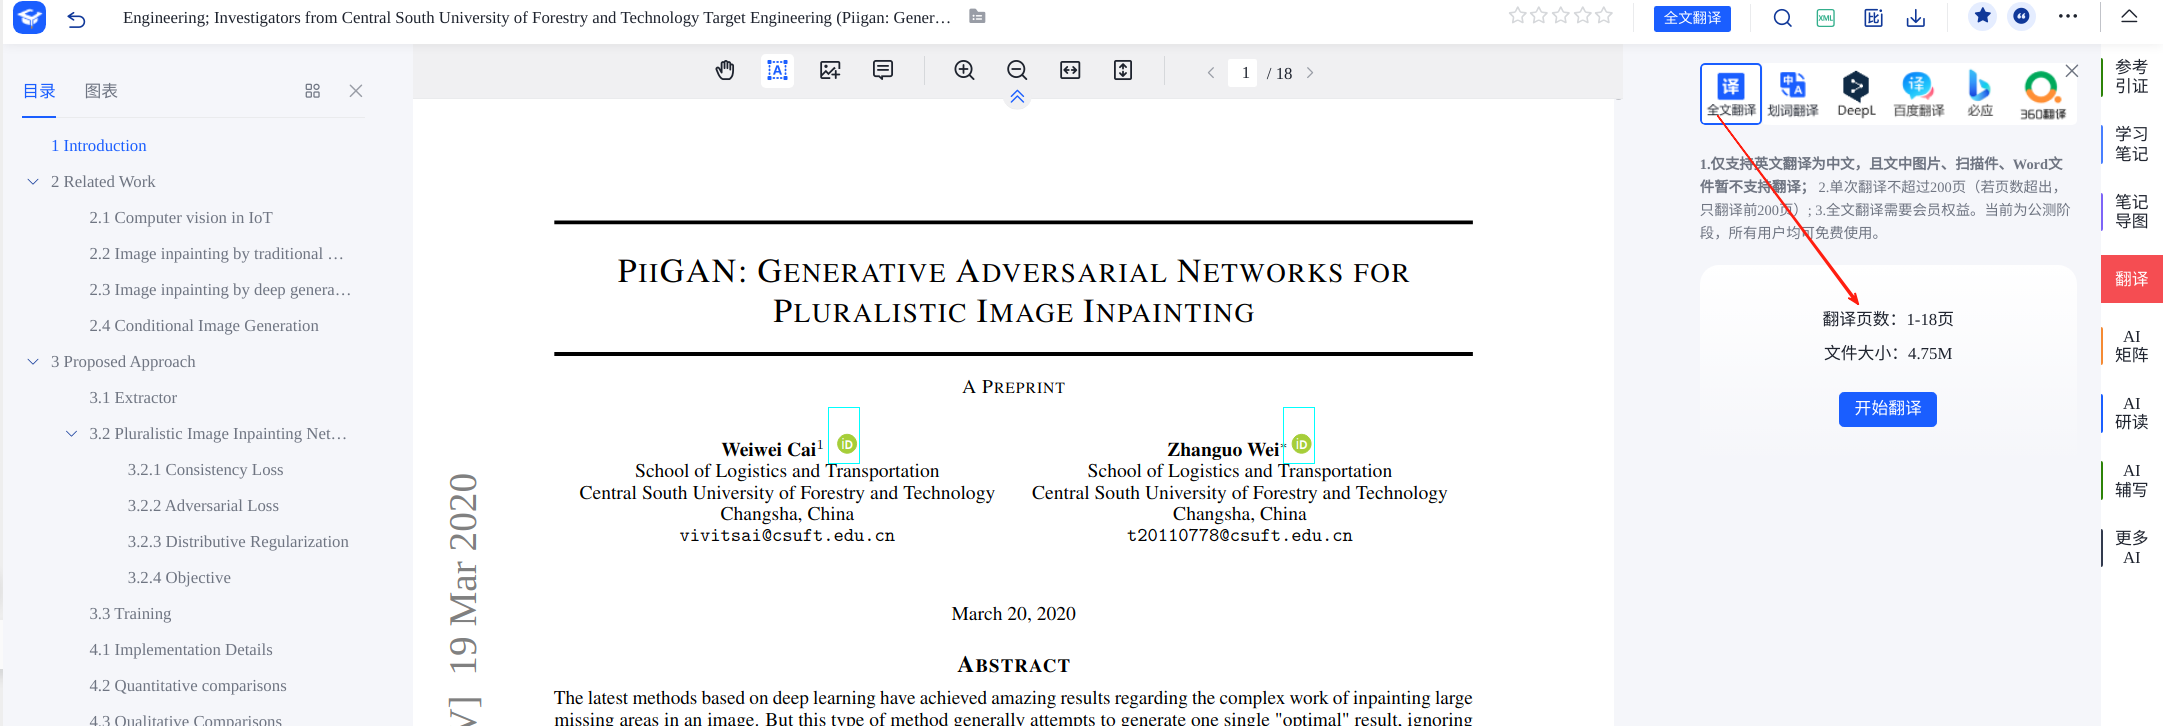
Task: Zoom in on the document
Action: click(964, 71)
